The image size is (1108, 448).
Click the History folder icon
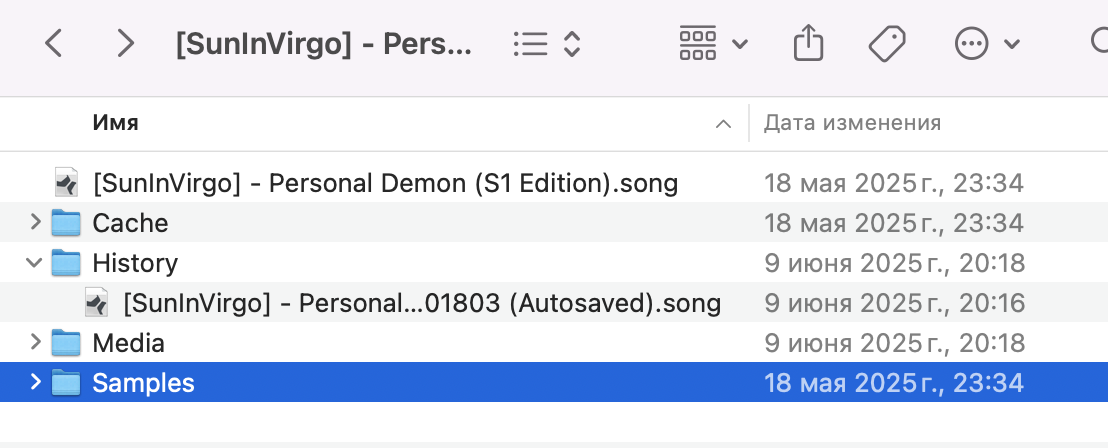(x=66, y=263)
